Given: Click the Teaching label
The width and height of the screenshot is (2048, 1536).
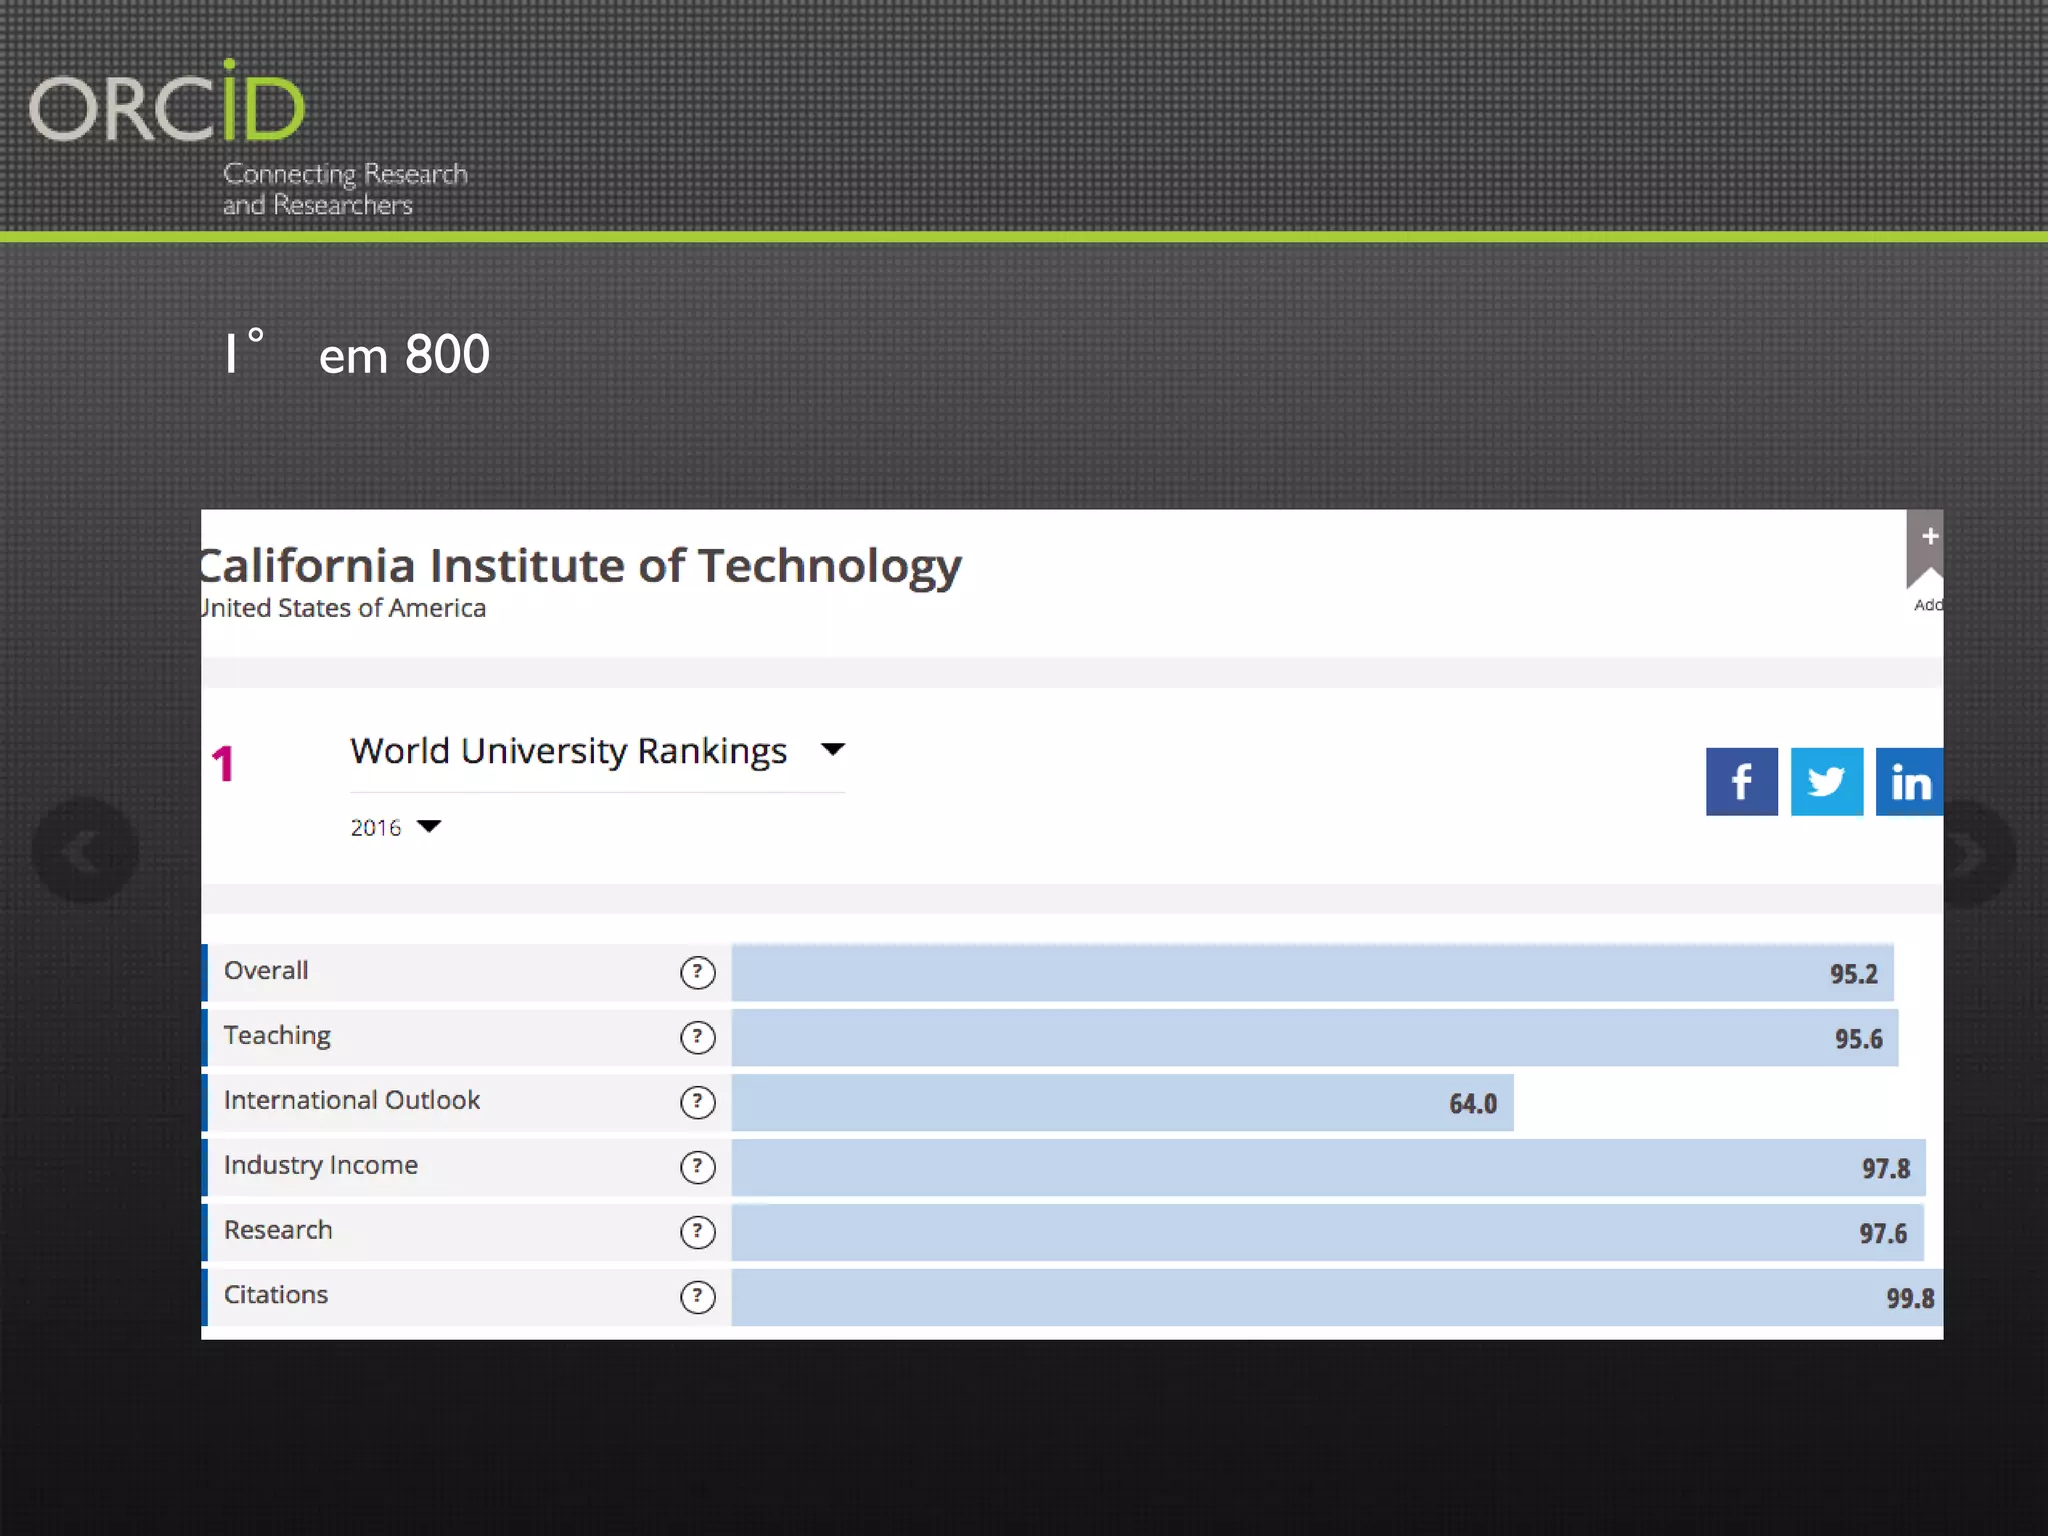Looking at the screenshot, I should click(277, 1036).
